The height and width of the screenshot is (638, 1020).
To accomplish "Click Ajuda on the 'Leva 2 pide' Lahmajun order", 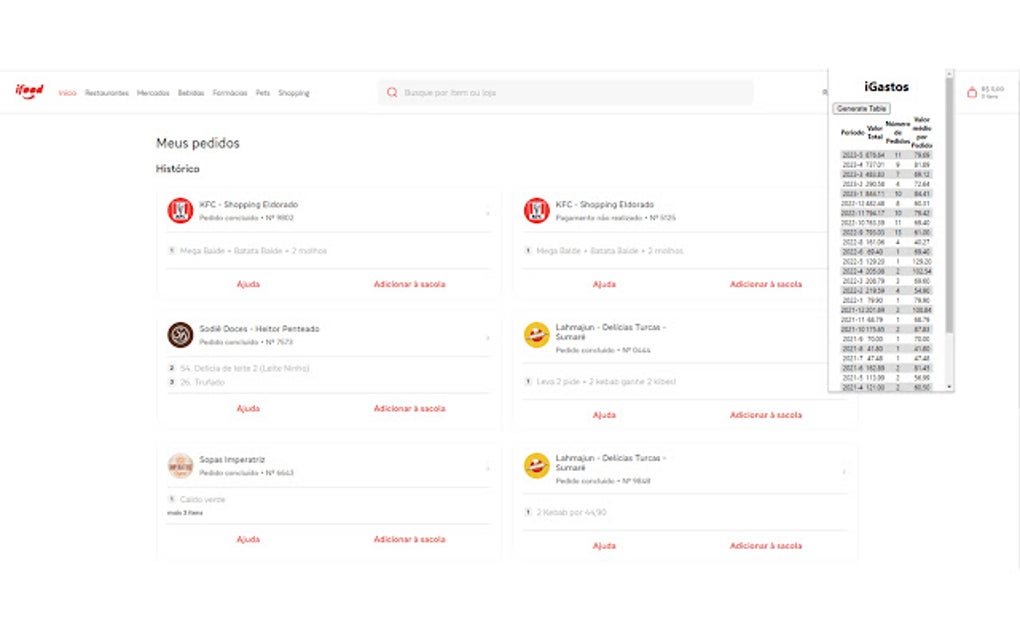I will coord(604,415).
